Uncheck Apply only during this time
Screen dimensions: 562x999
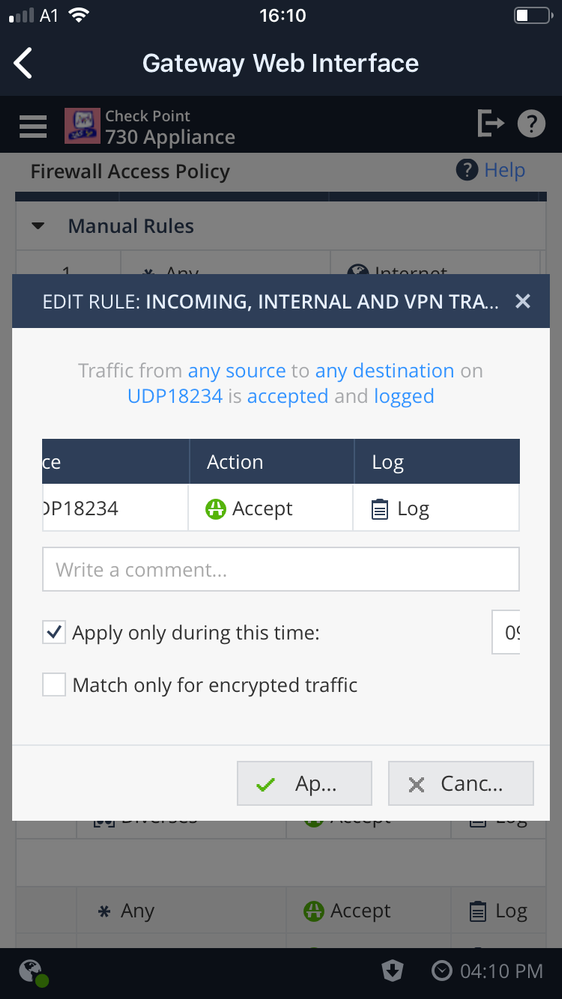(54, 633)
